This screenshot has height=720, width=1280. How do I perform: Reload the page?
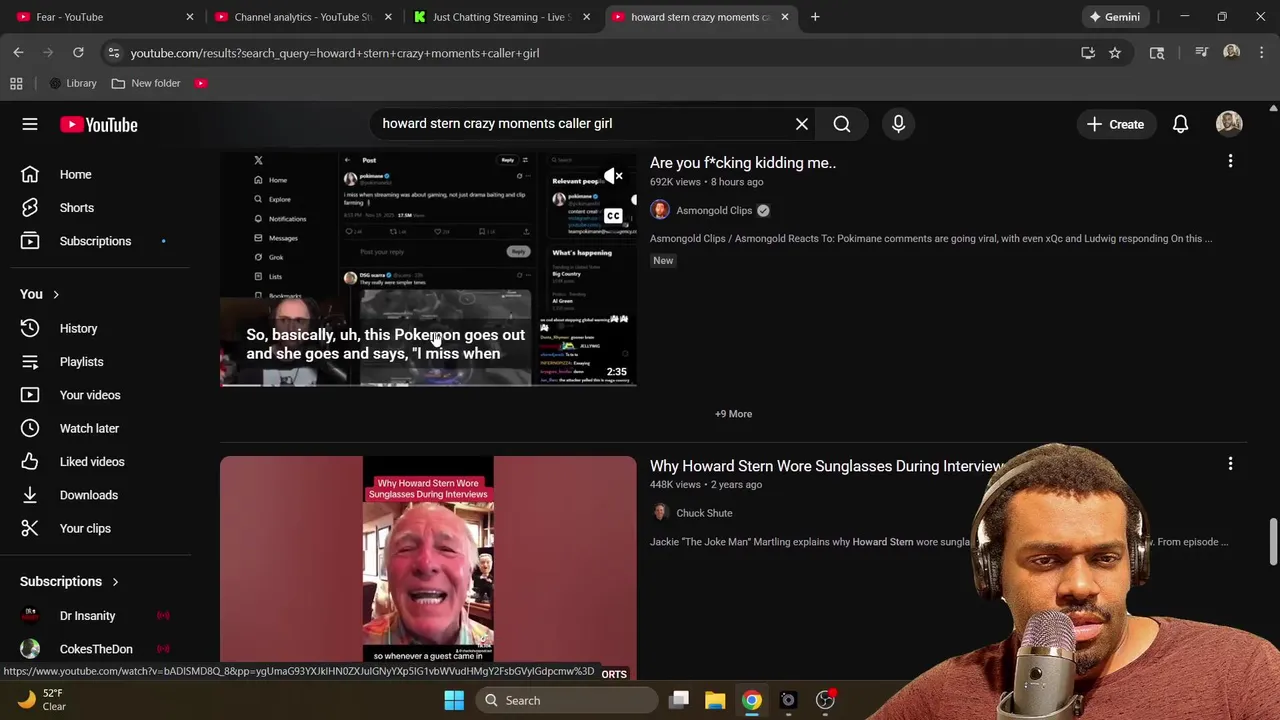pos(78,52)
